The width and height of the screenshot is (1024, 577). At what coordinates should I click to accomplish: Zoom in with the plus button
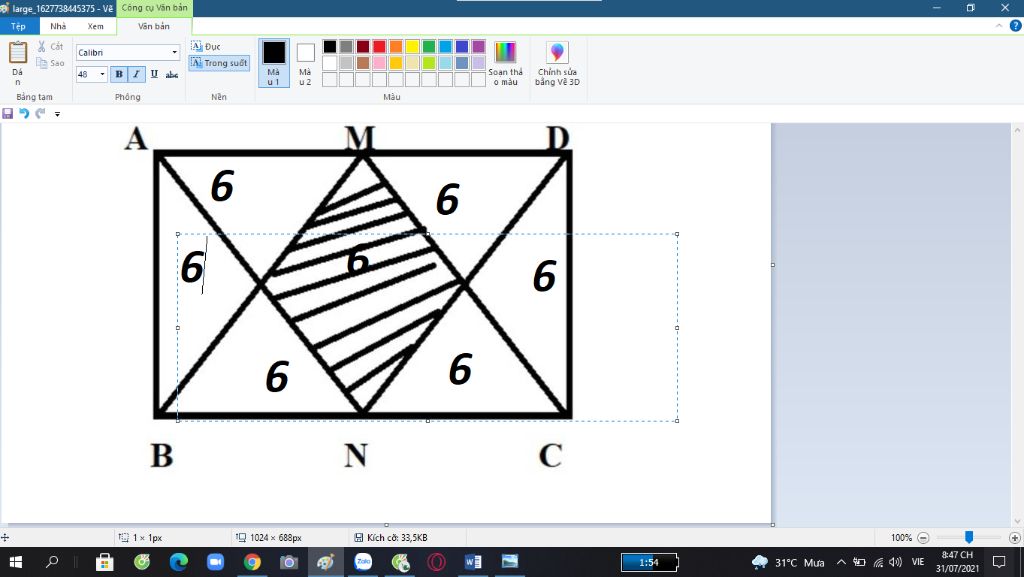click(x=1014, y=538)
